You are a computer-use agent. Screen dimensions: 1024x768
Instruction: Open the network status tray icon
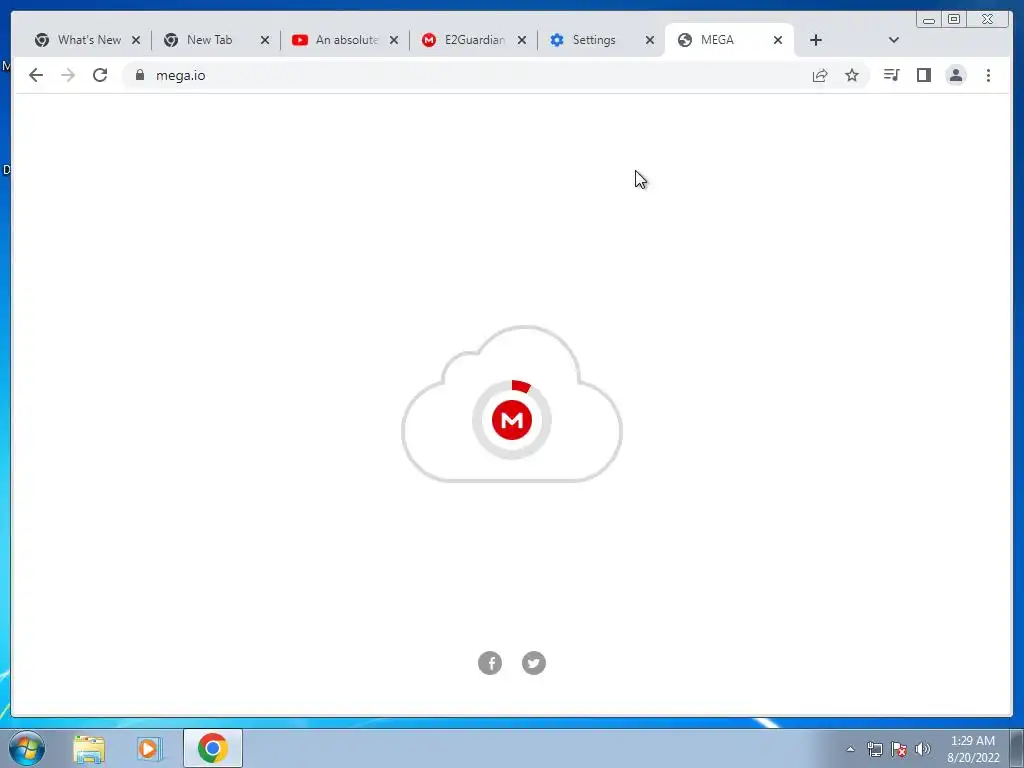click(874, 749)
